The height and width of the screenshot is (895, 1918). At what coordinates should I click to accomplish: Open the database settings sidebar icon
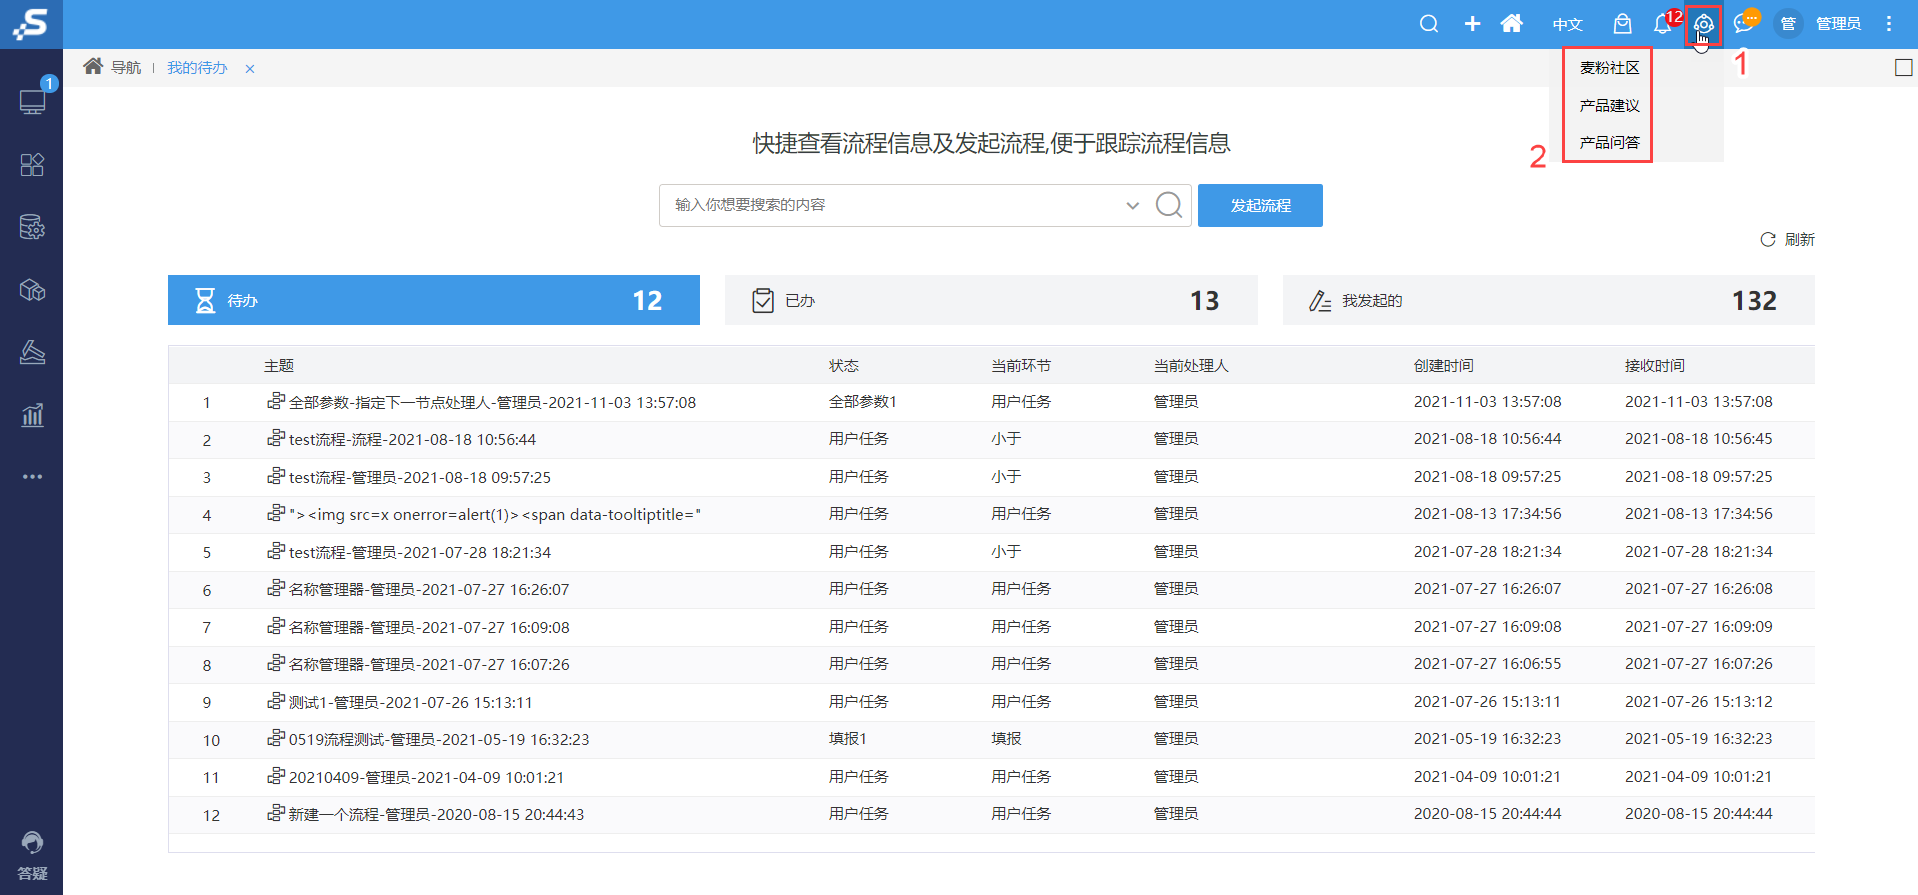(x=32, y=227)
